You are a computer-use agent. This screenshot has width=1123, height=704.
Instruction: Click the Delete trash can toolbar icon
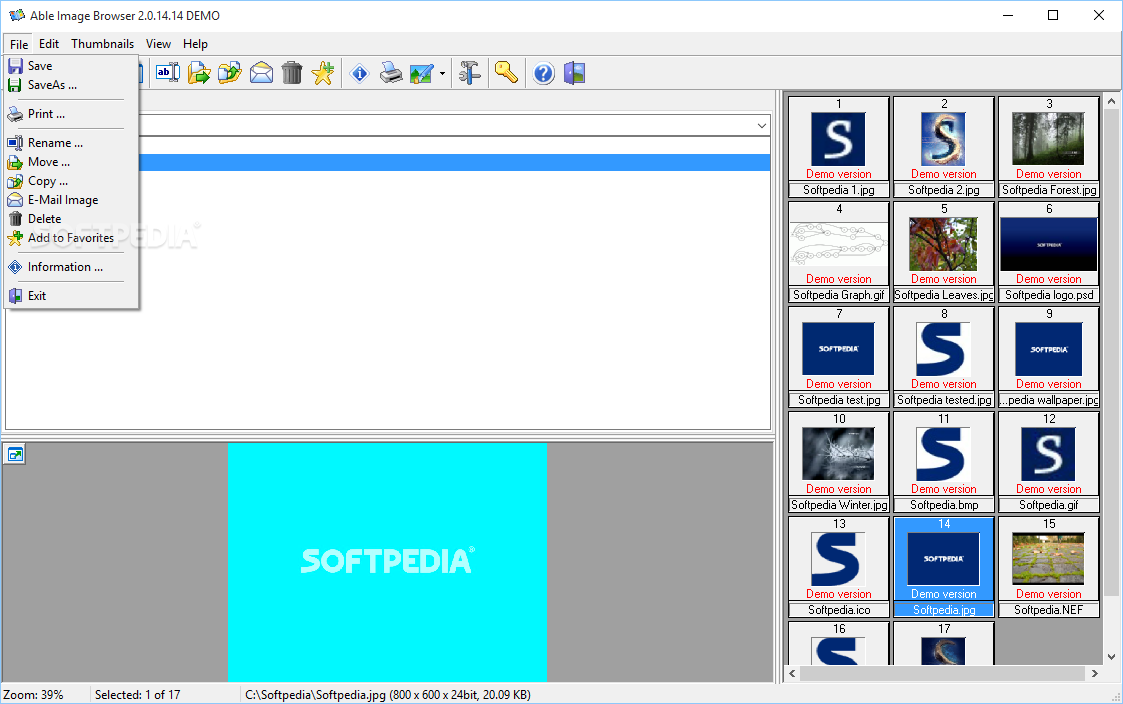click(292, 72)
